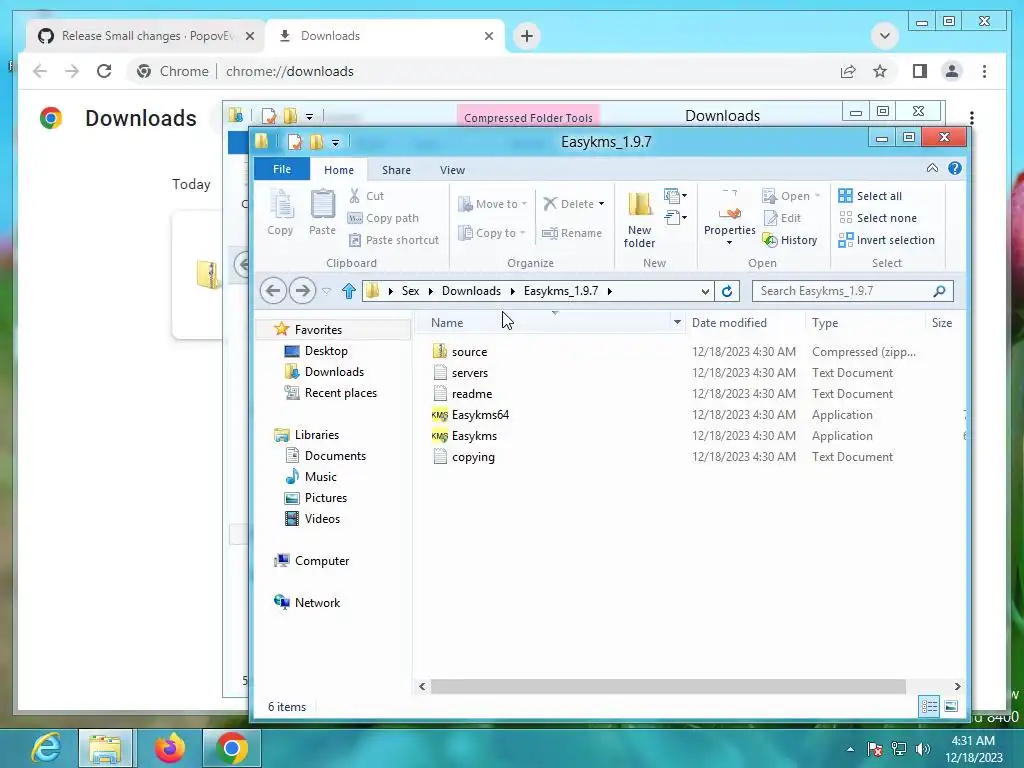
Task: Open address bar history dropdown
Action: [x=705, y=291]
